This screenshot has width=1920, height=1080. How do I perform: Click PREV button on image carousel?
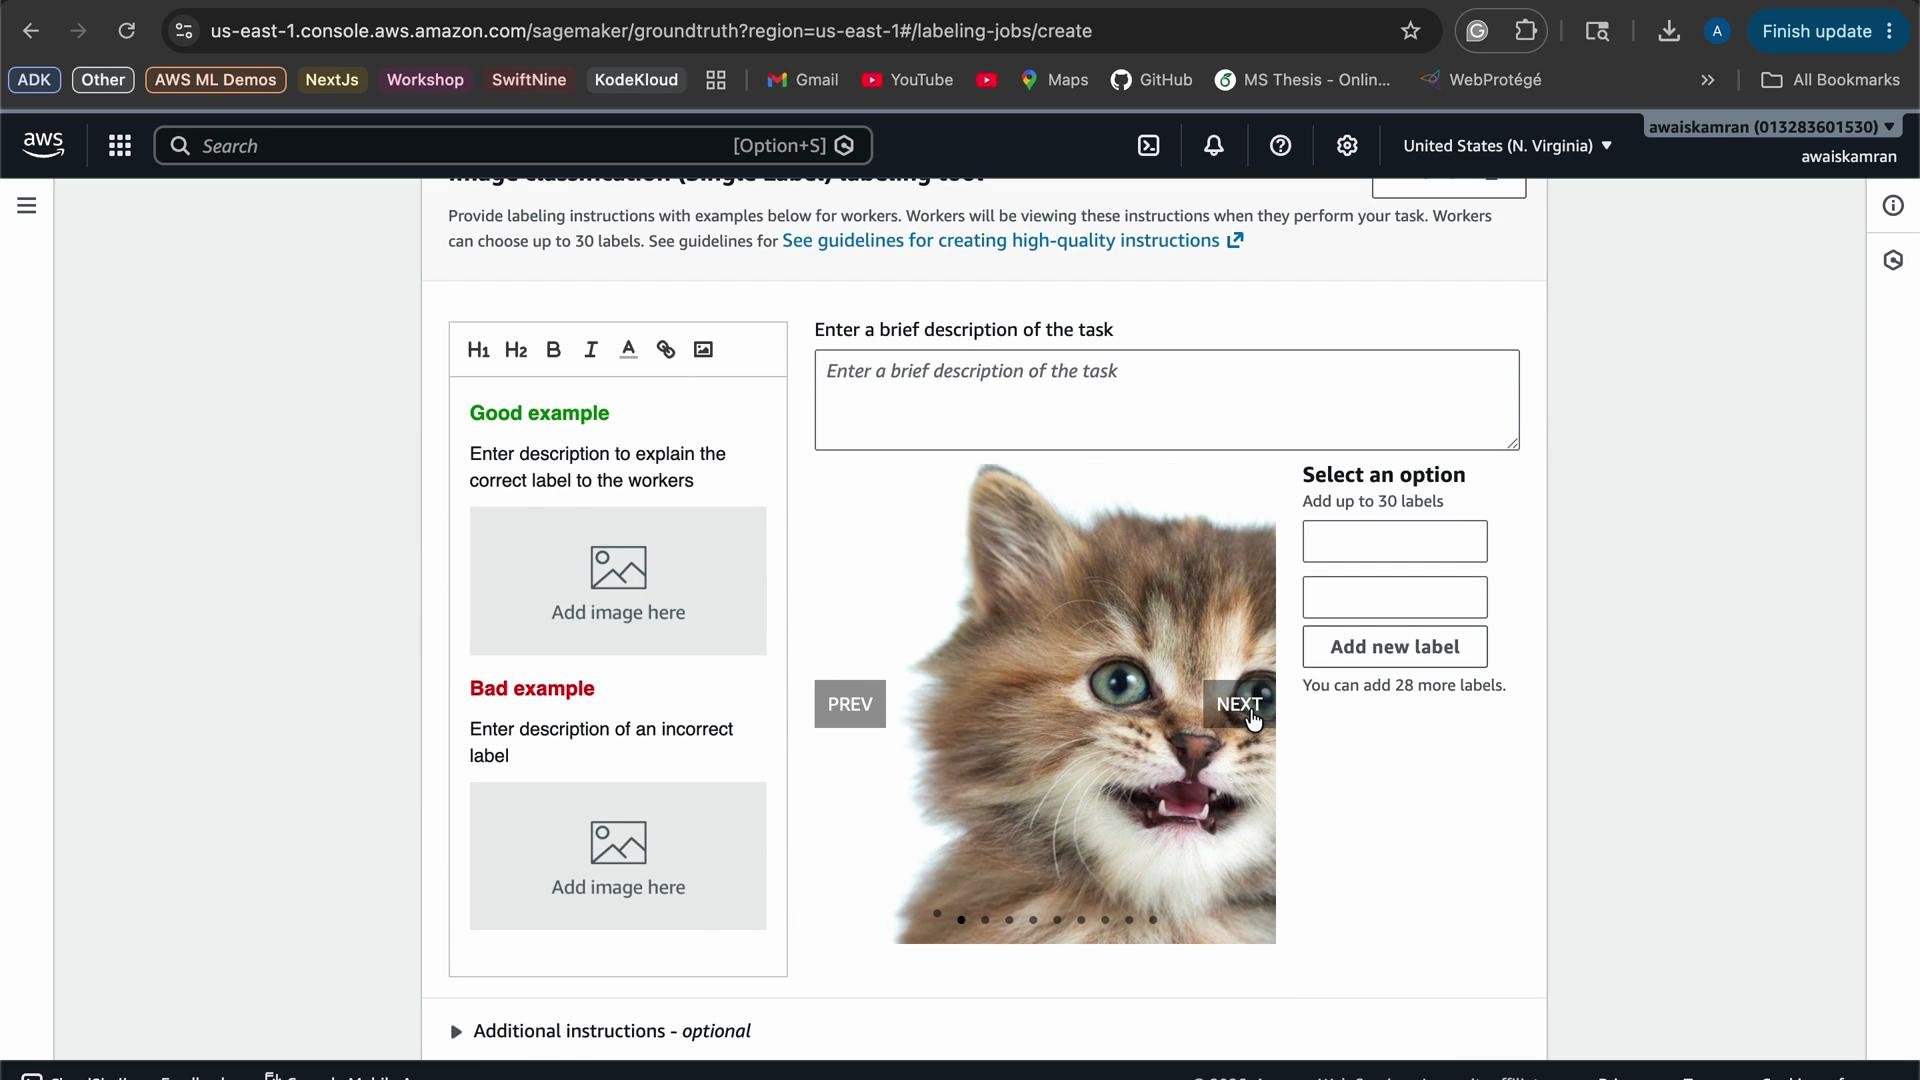850,705
